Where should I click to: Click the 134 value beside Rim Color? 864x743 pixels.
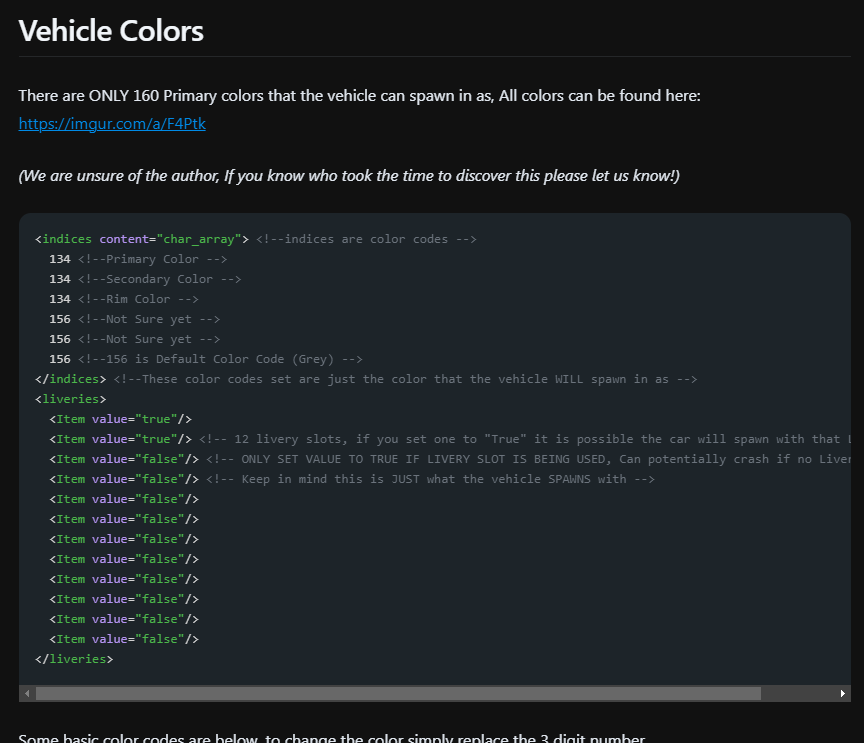(60, 299)
